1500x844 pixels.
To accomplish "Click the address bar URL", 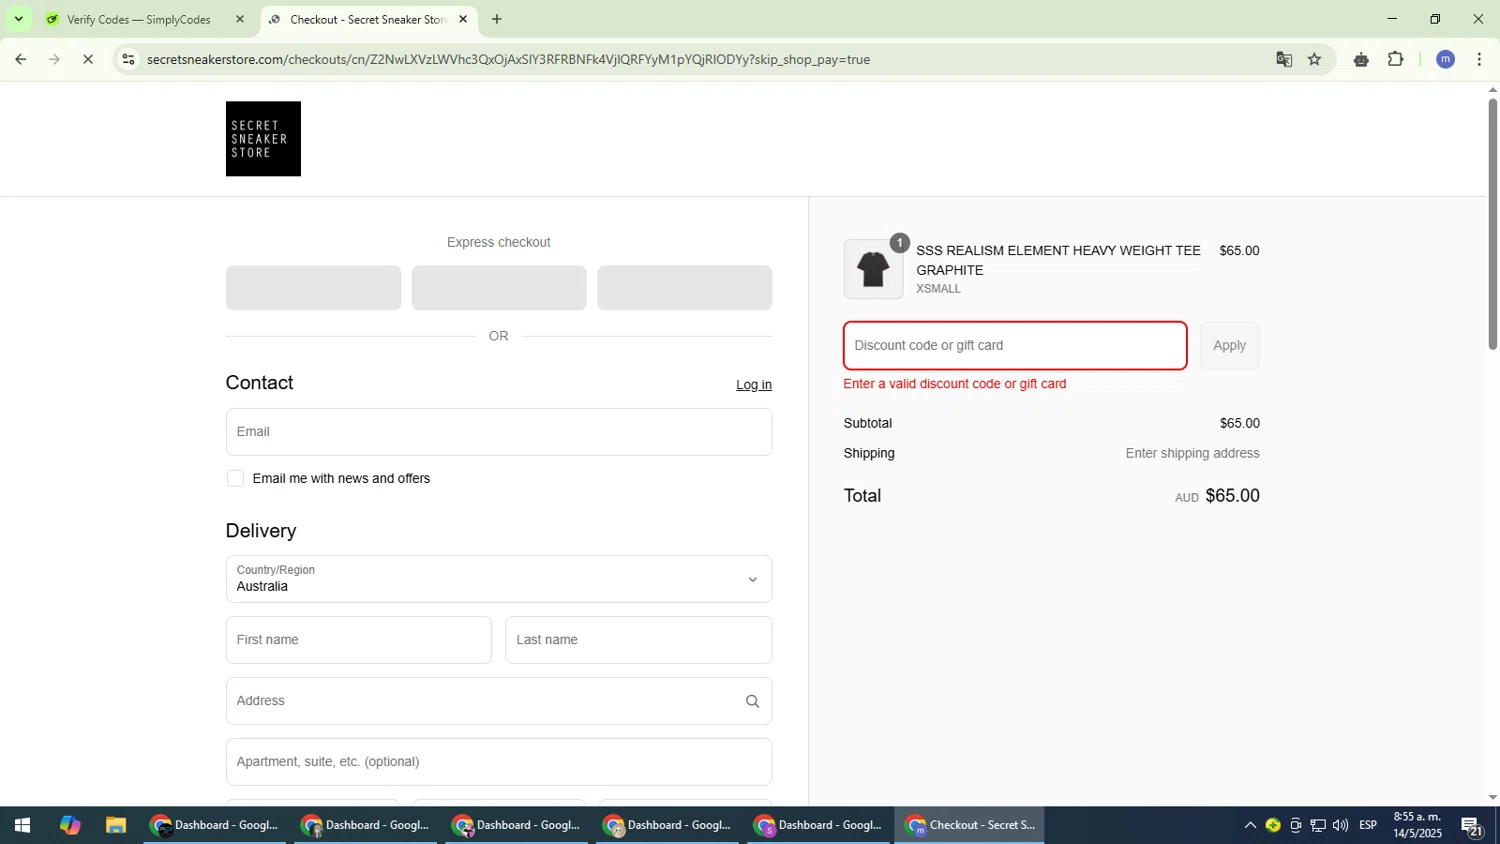I will (x=508, y=59).
